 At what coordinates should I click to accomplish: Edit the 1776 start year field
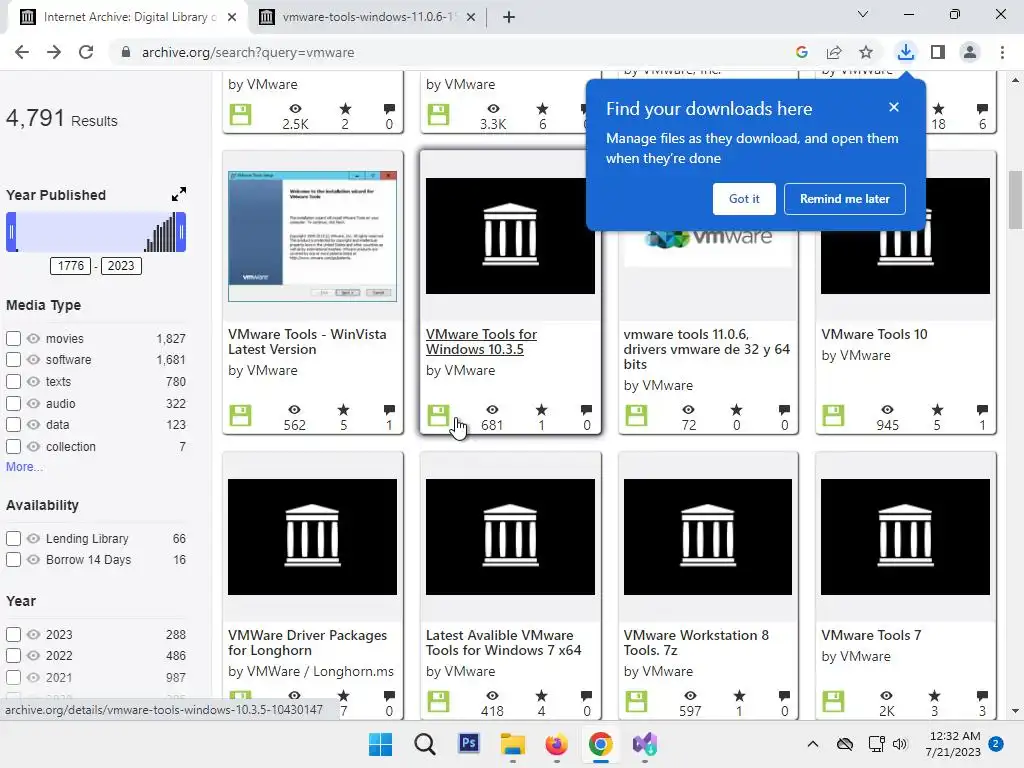(71, 266)
